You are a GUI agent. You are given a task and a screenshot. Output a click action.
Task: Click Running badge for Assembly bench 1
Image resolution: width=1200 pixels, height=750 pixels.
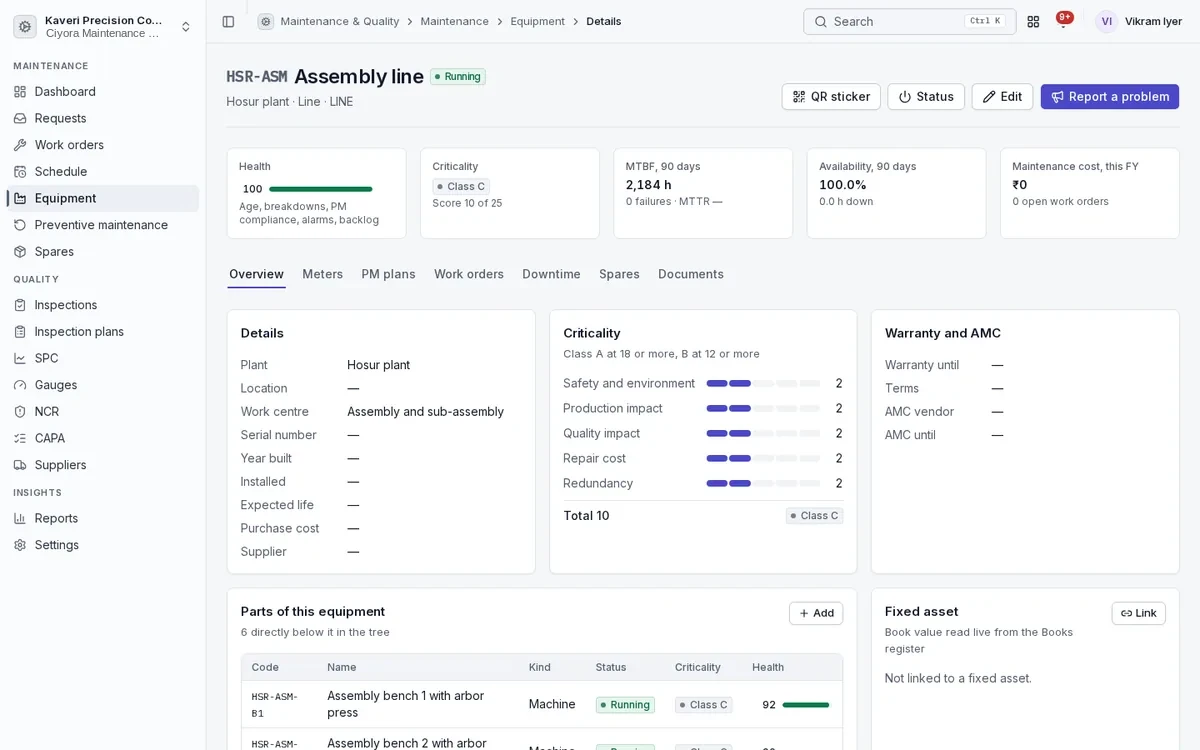point(625,705)
